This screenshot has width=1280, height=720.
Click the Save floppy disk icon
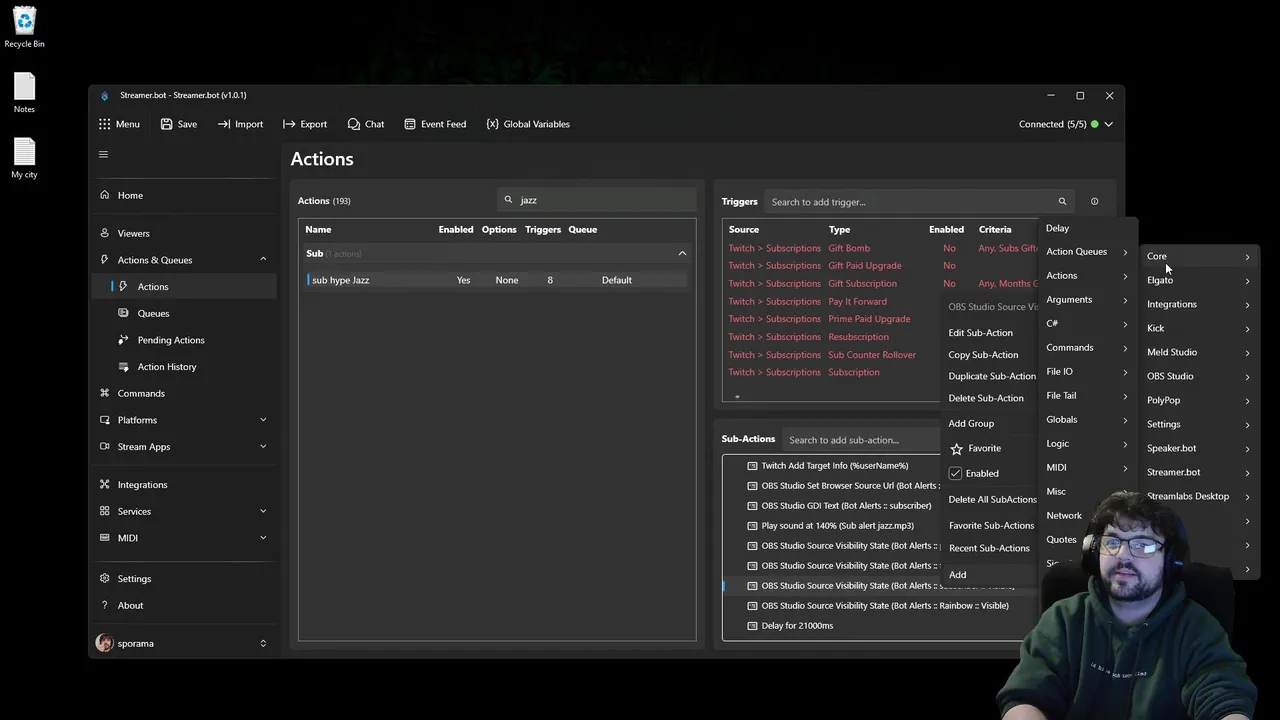[167, 124]
